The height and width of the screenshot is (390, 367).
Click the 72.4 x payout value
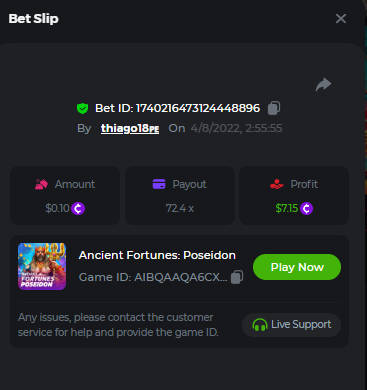[180, 209]
